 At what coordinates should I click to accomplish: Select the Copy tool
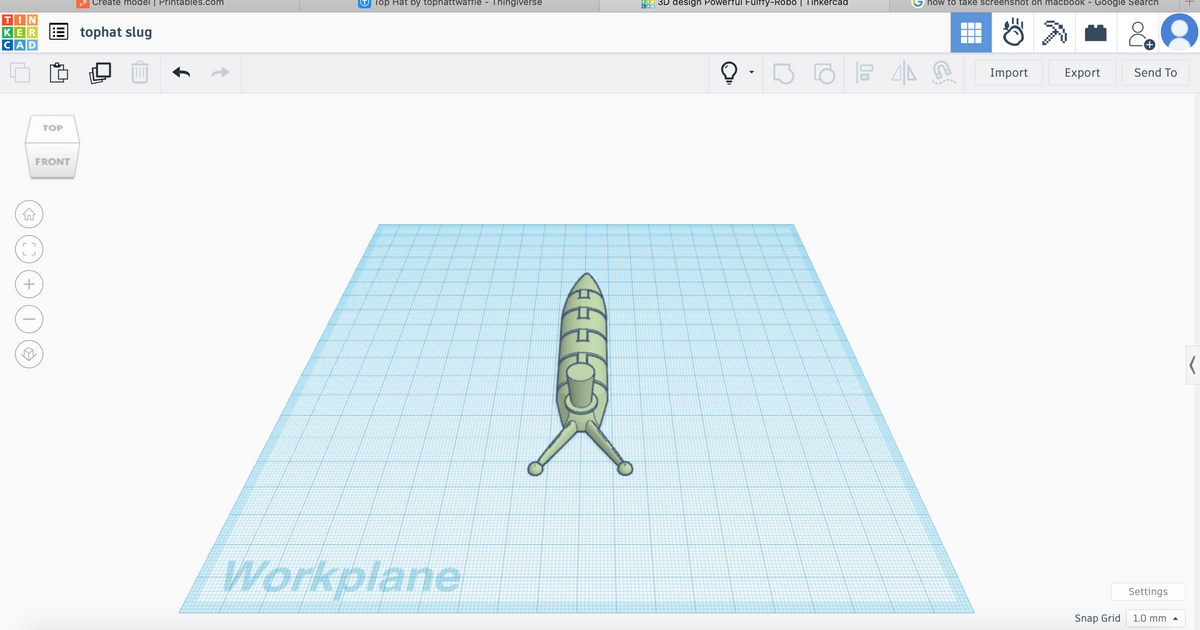[20, 72]
